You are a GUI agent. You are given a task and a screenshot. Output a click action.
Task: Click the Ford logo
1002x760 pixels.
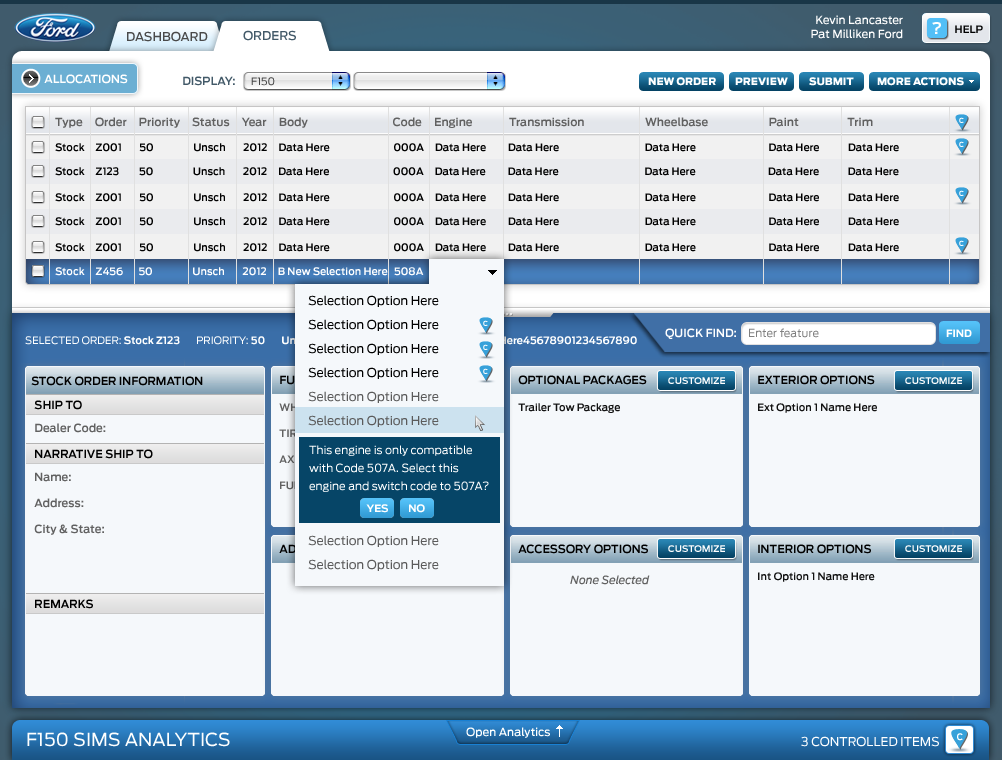[x=55, y=28]
